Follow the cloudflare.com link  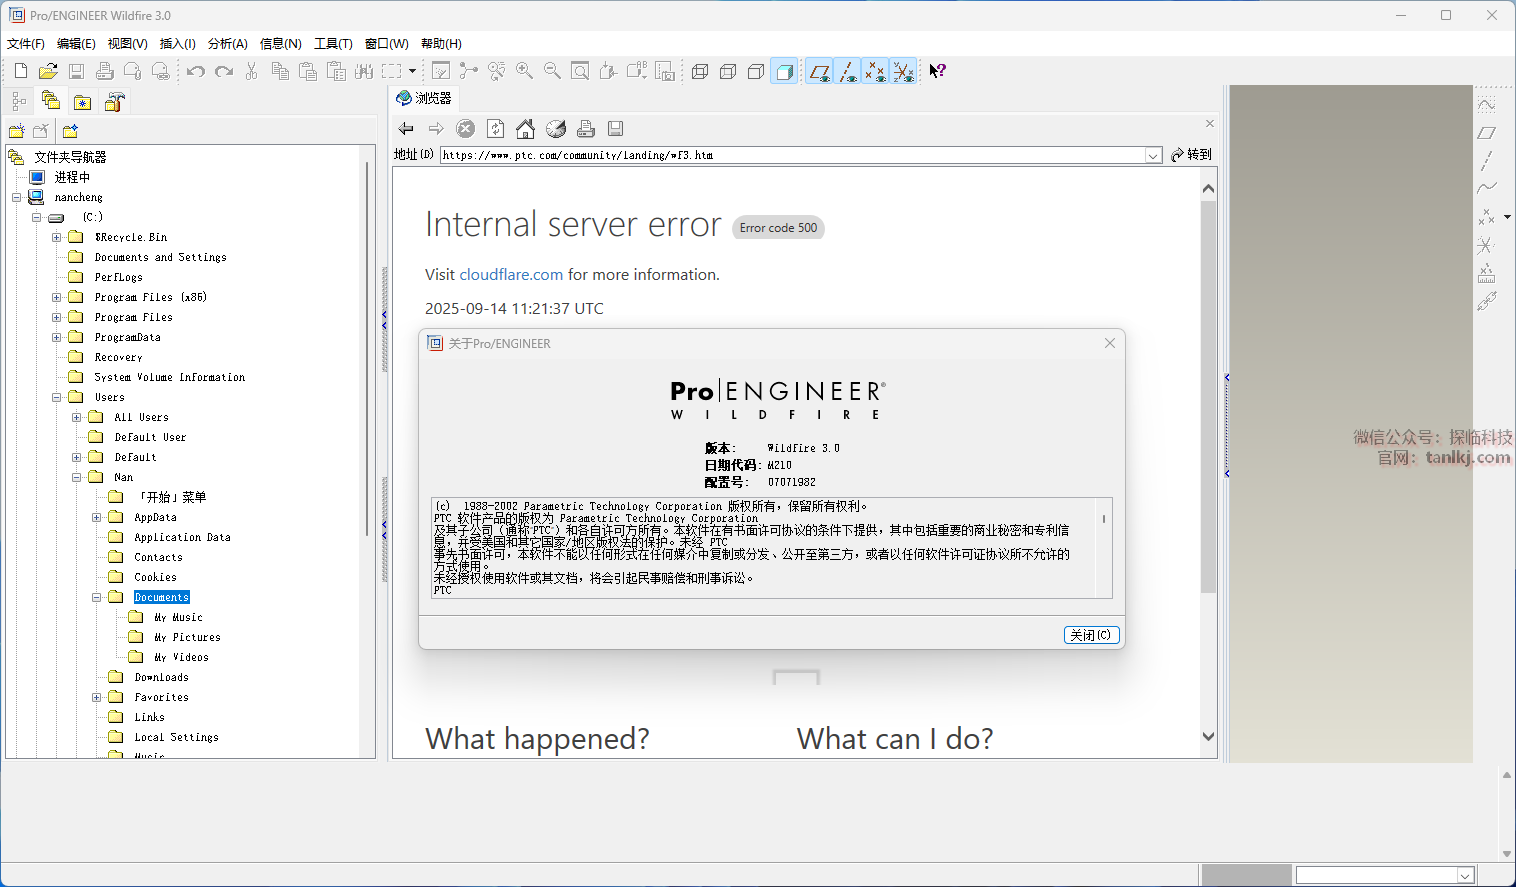511,274
